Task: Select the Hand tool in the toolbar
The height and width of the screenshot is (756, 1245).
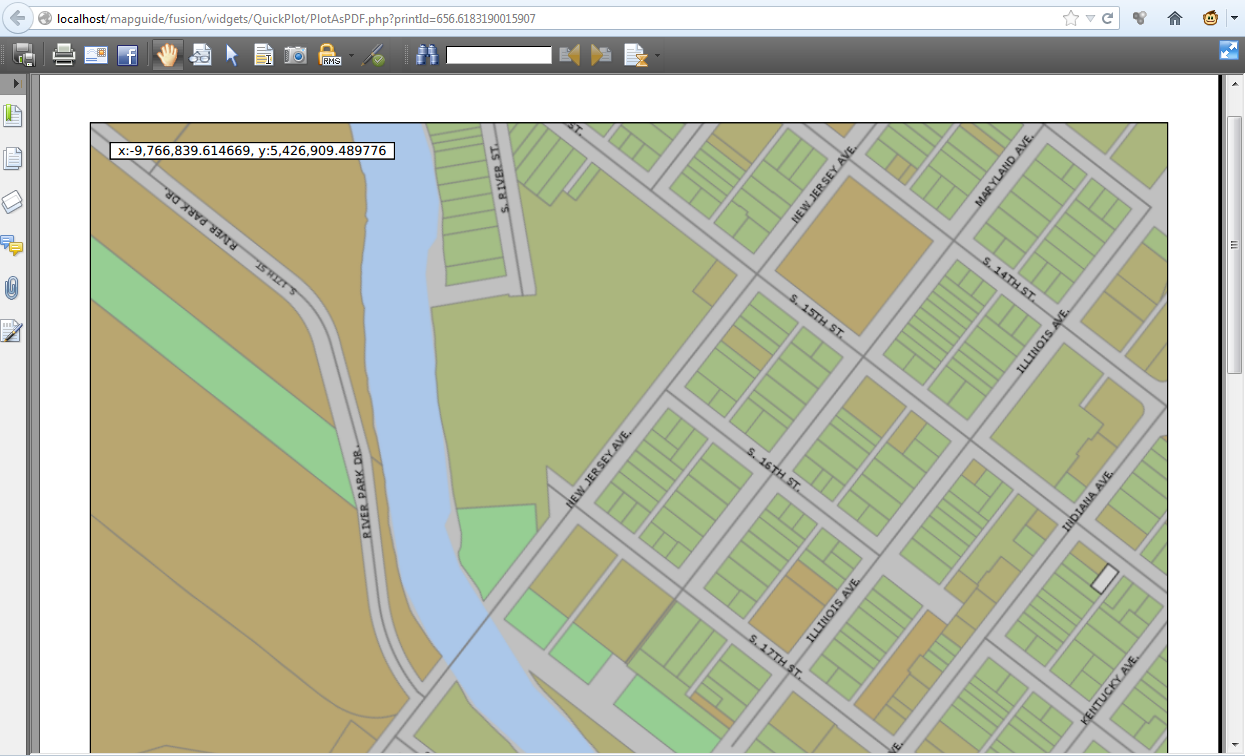Action: 167,55
